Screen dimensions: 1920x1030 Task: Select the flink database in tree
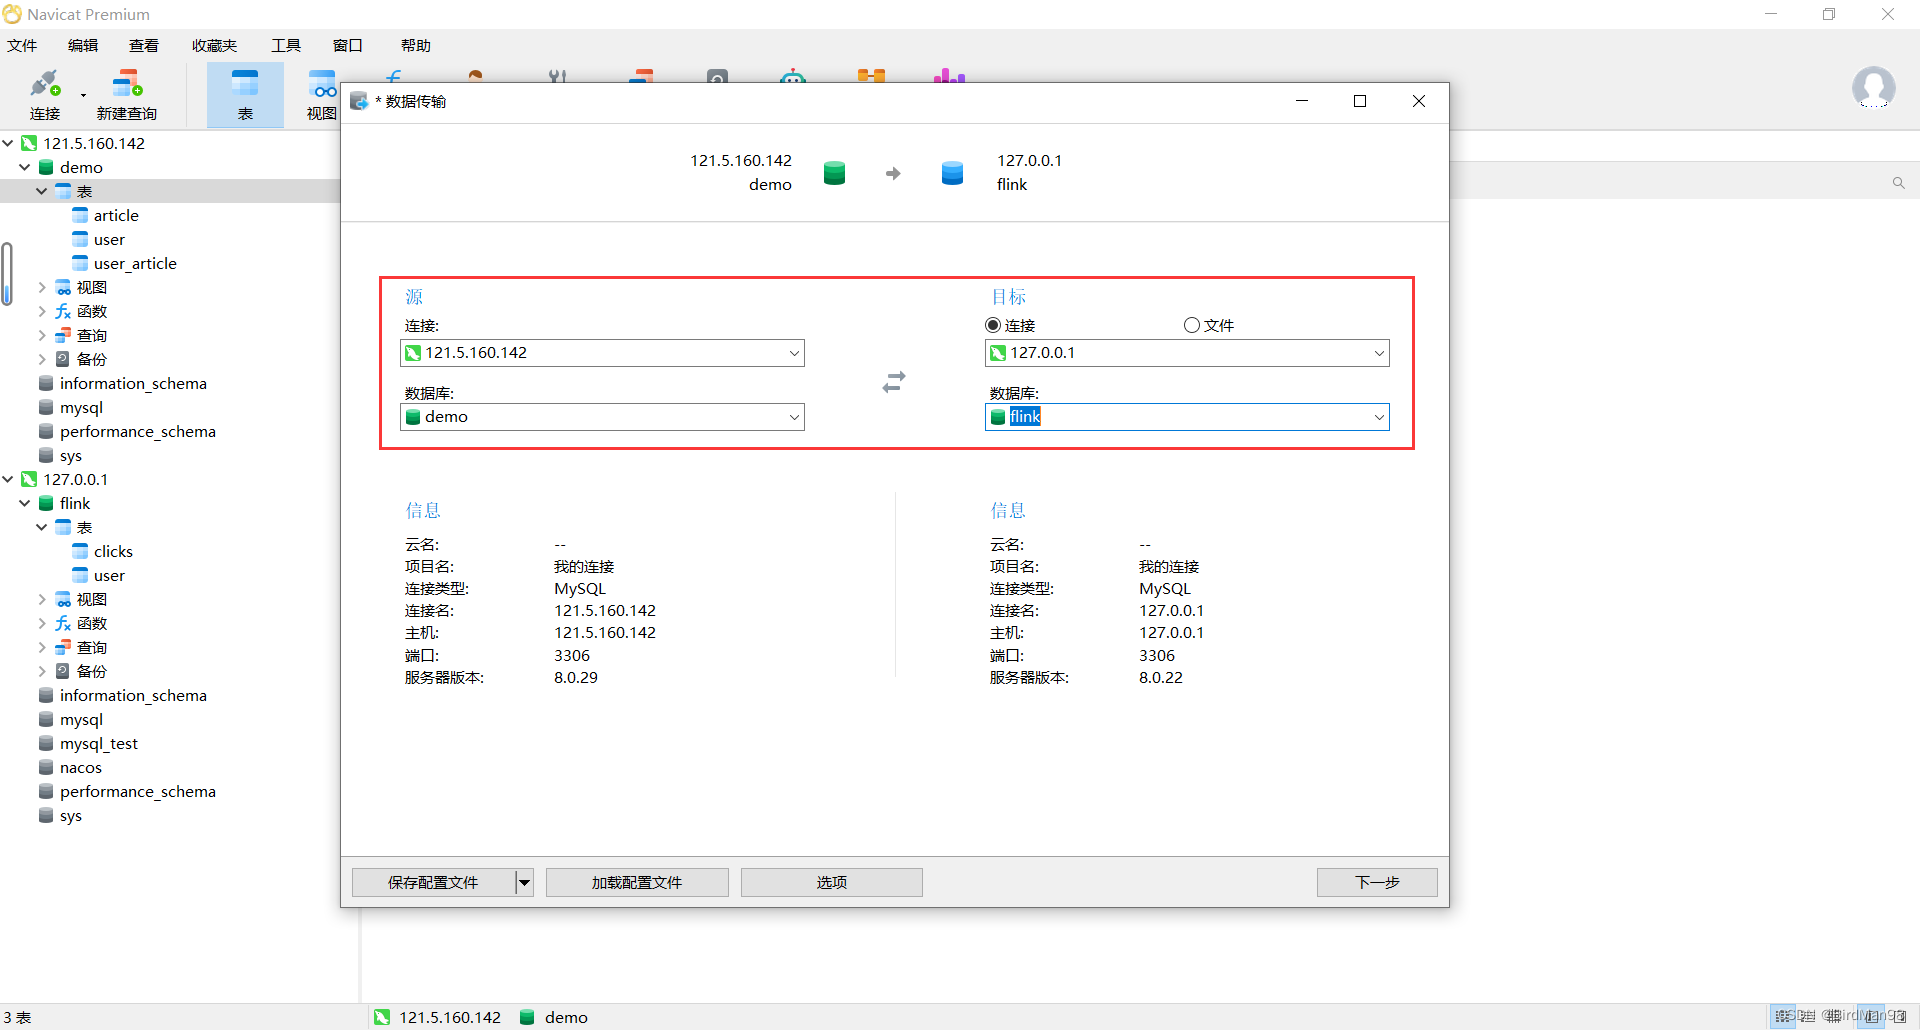pyautogui.click(x=75, y=503)
